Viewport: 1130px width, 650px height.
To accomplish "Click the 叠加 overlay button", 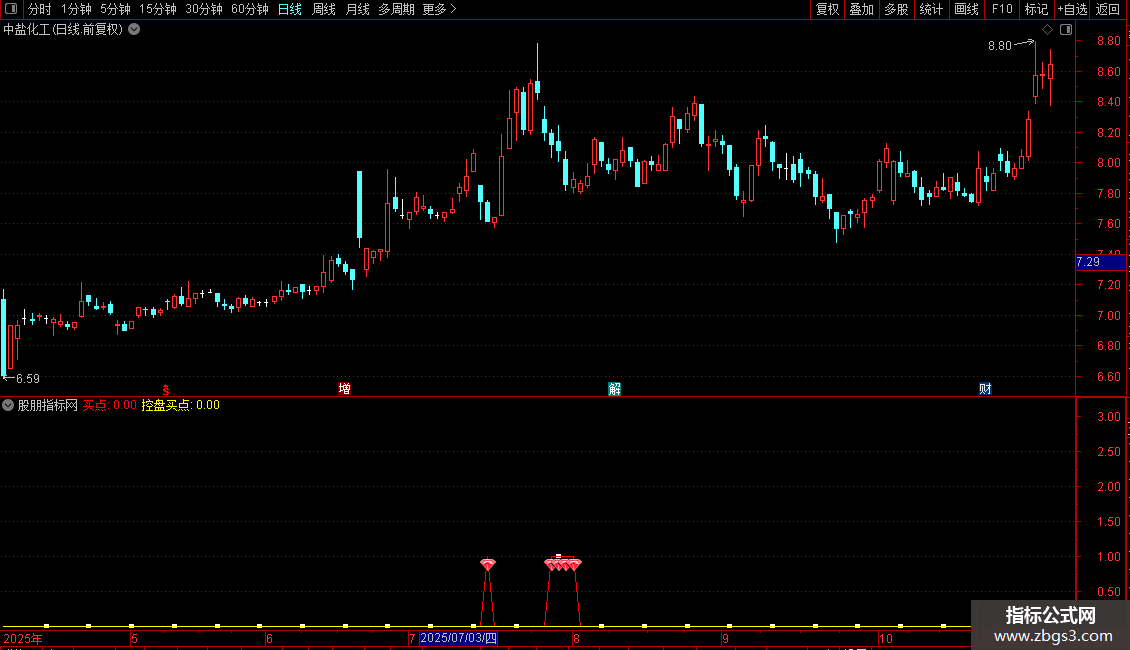I will (x=862, y=9).
